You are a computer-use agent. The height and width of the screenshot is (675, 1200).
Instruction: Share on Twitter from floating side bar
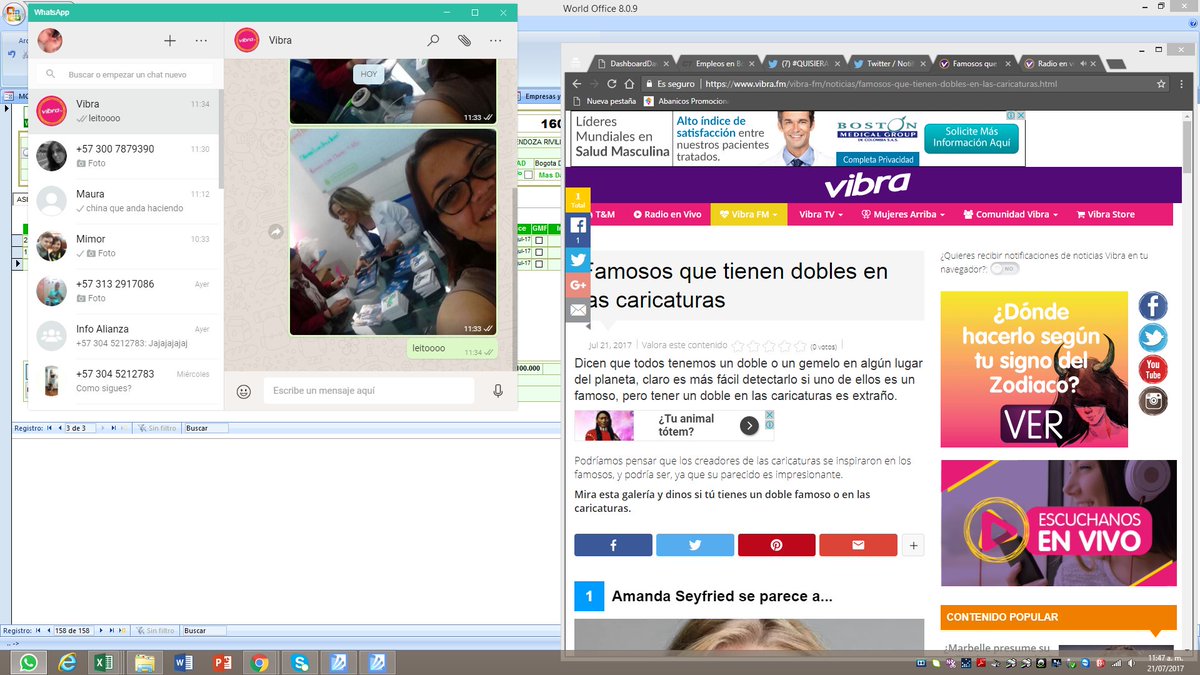[578, 260]
